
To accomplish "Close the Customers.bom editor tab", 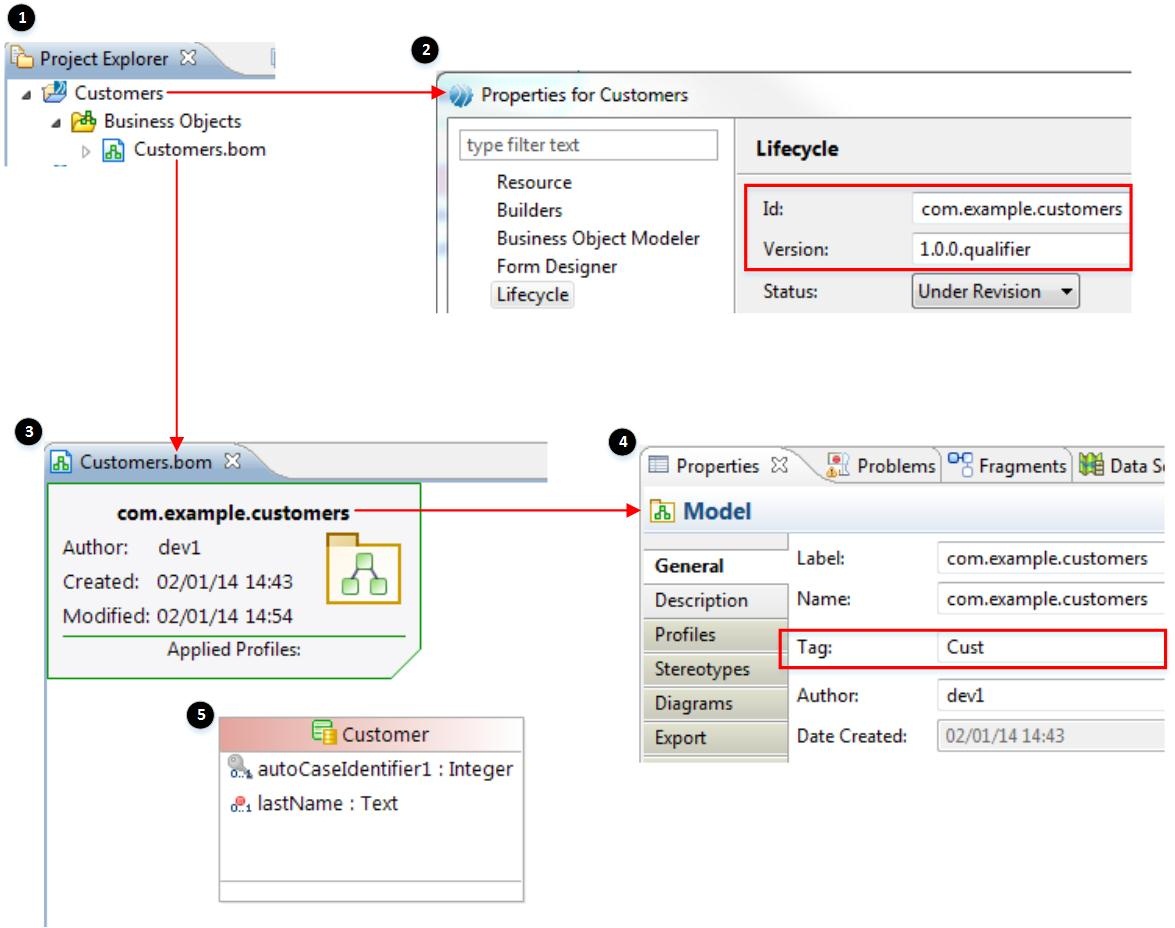I will point(232,460).
